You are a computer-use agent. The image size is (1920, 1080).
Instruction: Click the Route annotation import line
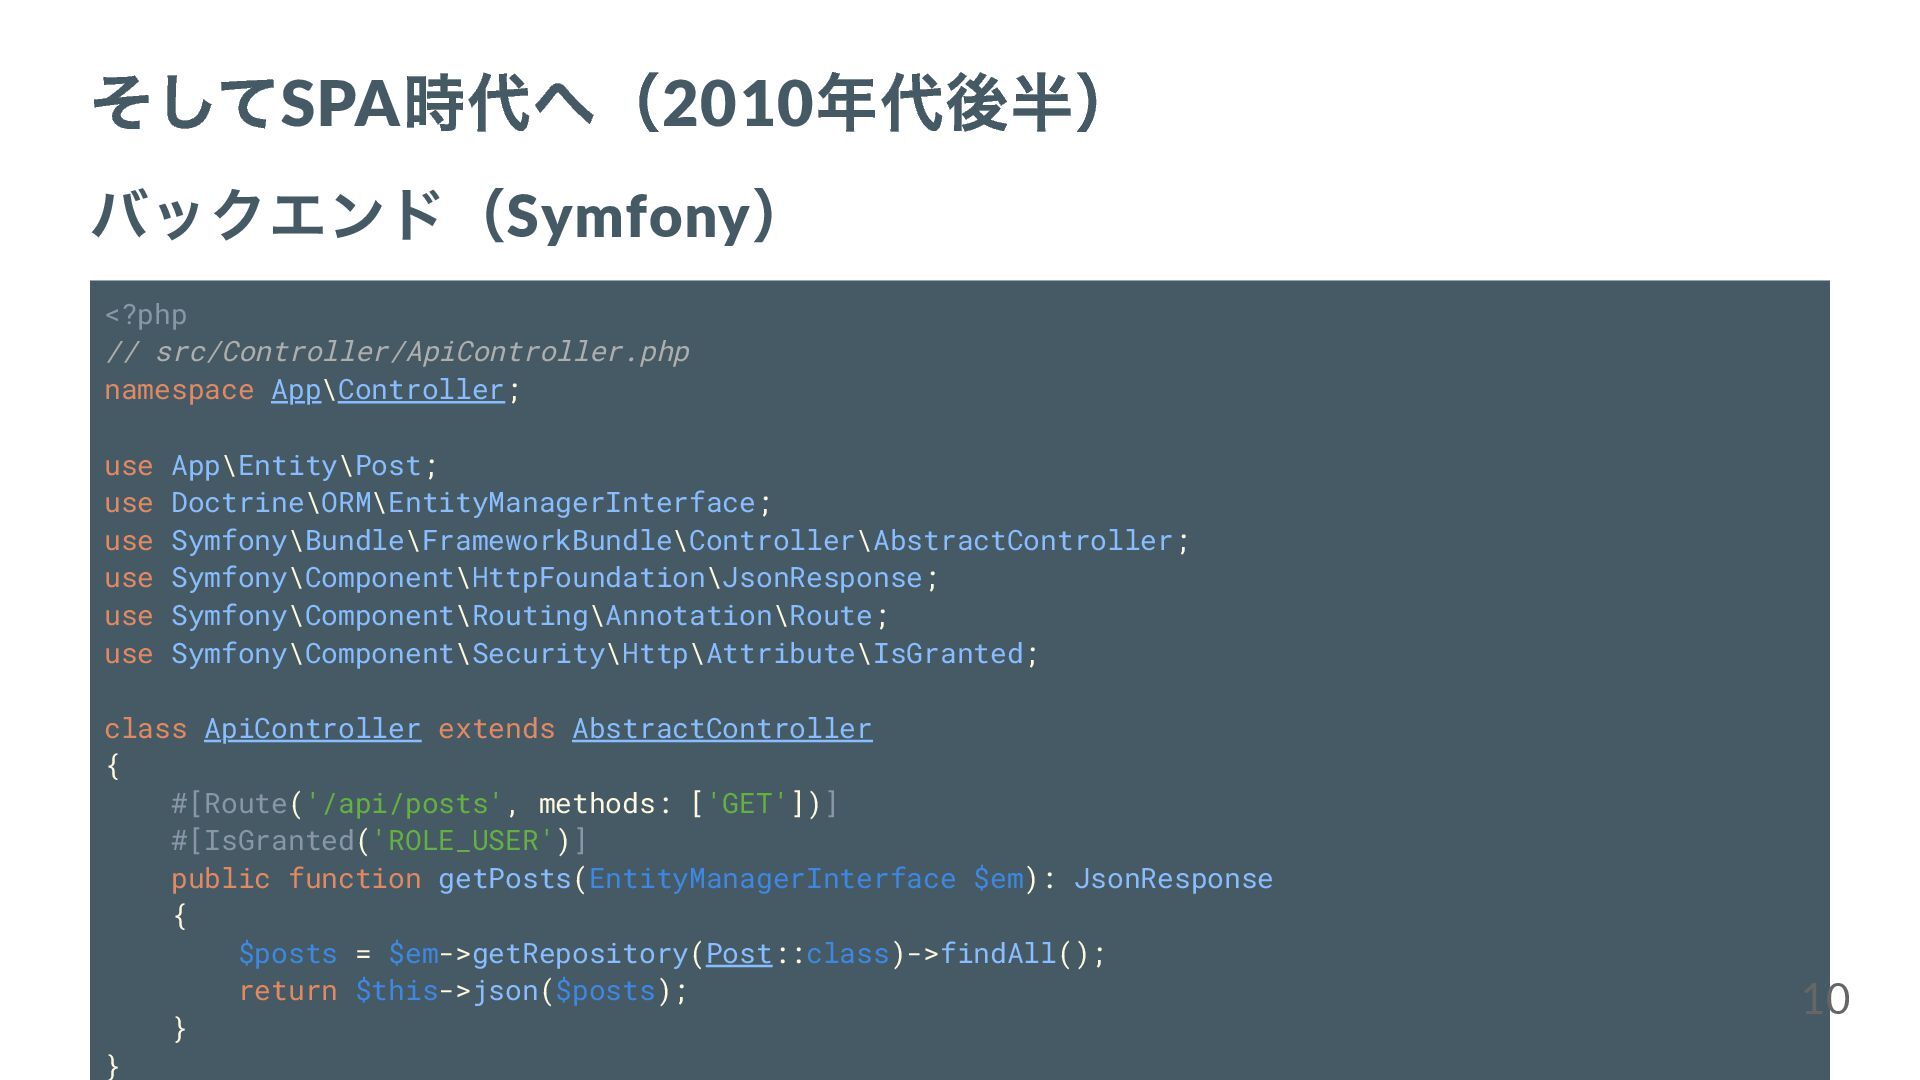(497, 616)
